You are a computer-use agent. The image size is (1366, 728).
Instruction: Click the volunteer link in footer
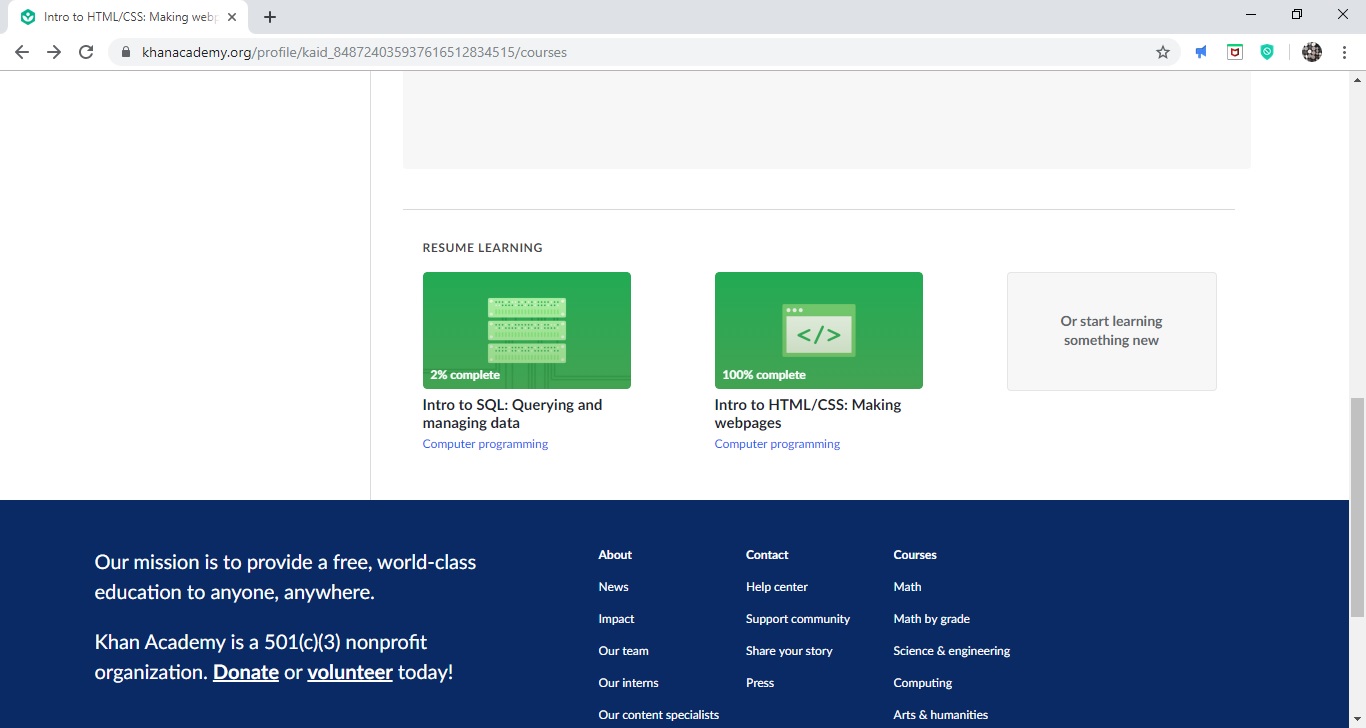click(350, 672)
